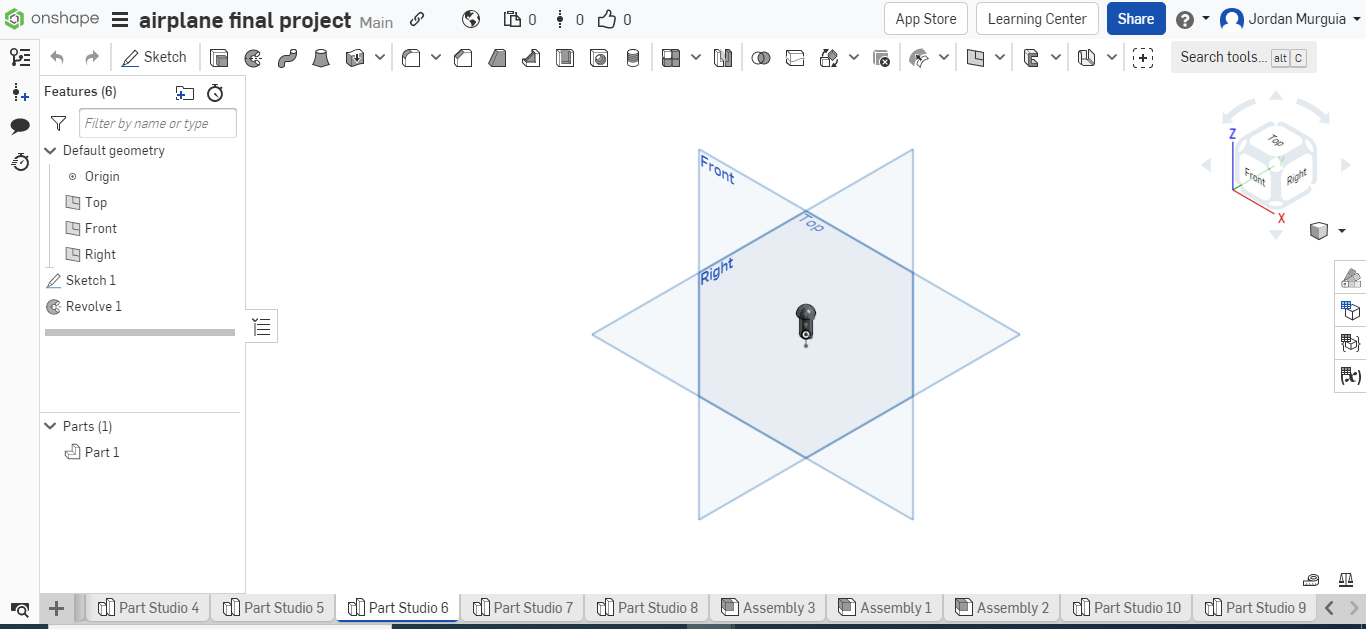Open the Revolve tool
Viewport: 1366px width, 629px height.
click(252, 57)
